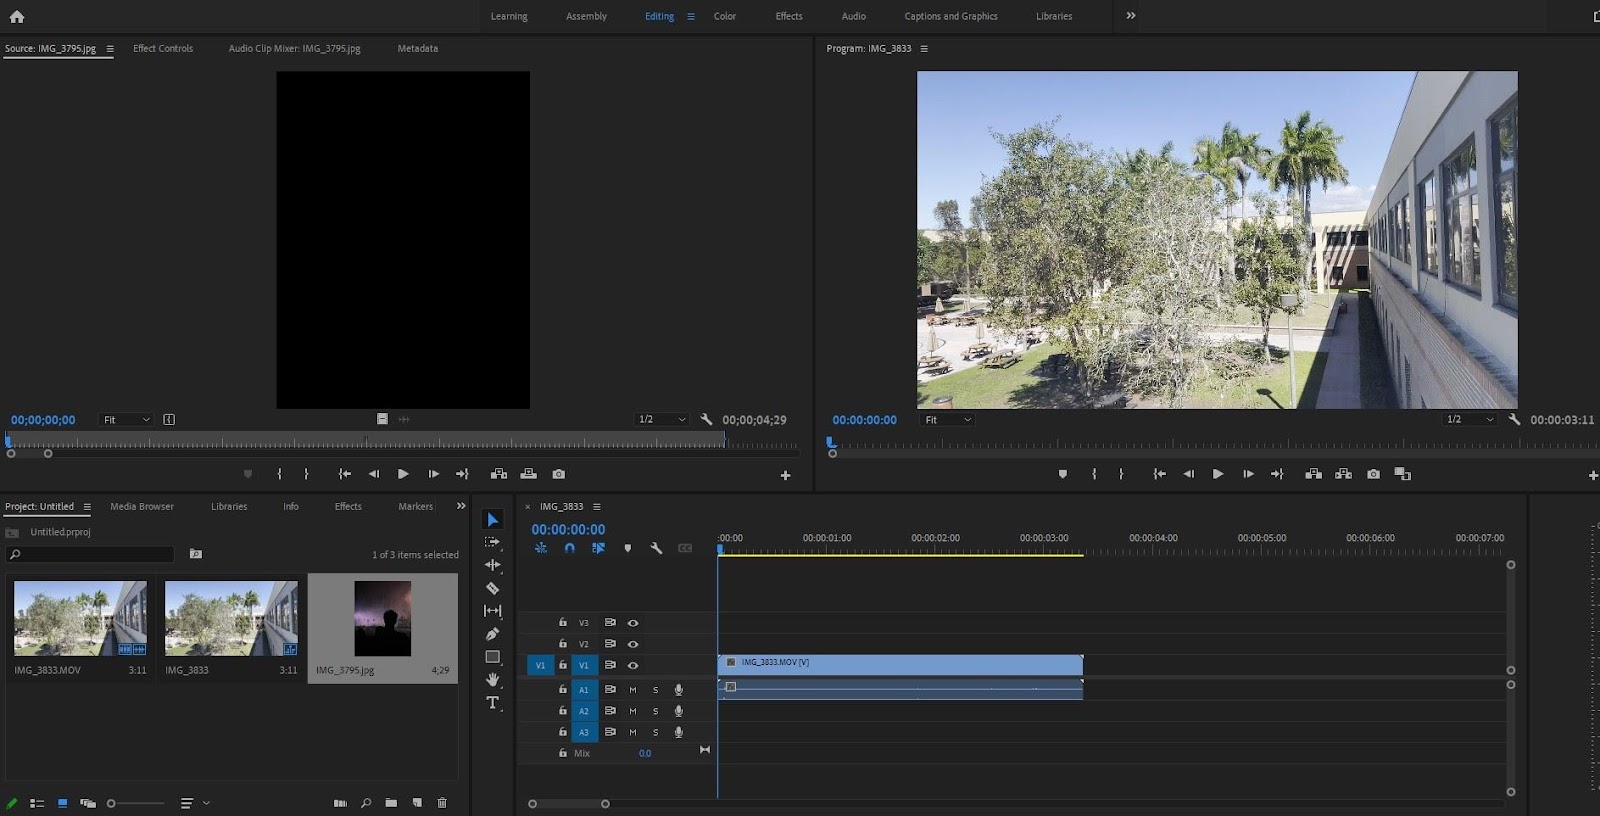Viewport: 1600px width, 816px height.
Task: Open Program playback resolution 1/2 dropdown
Action: click(1470, 420)
